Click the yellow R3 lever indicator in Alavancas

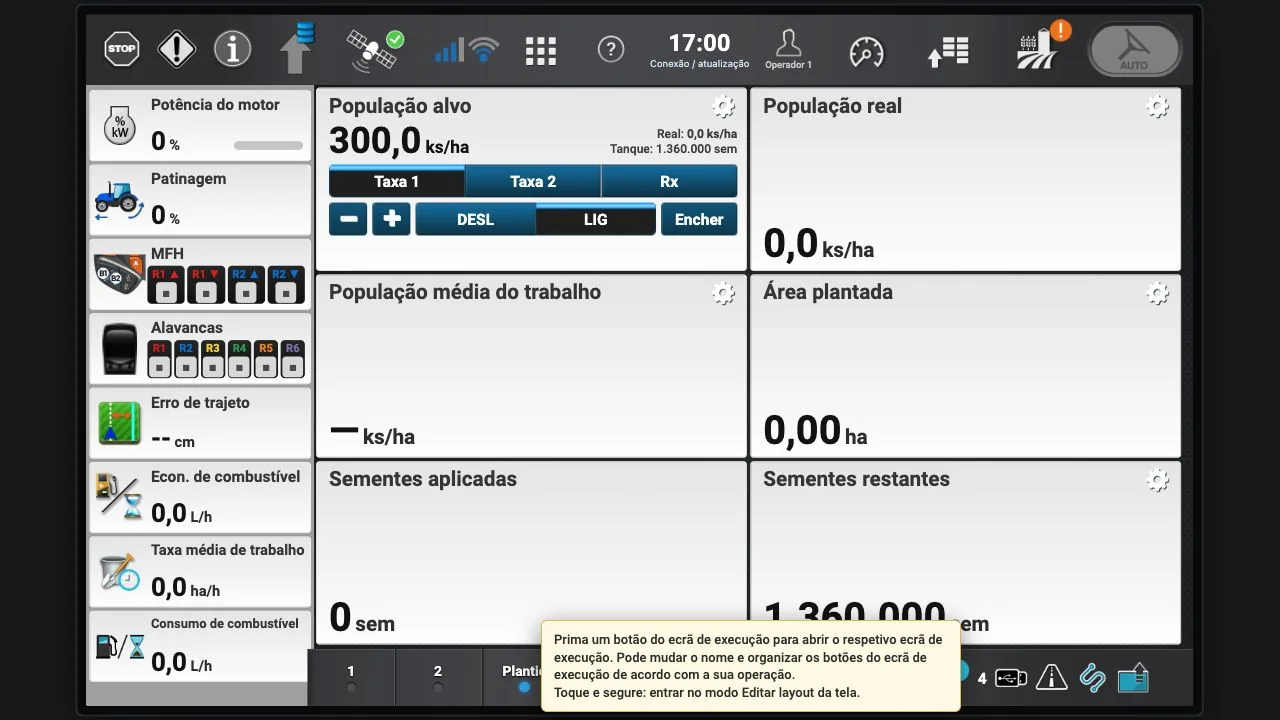click(x=212, y=359)
